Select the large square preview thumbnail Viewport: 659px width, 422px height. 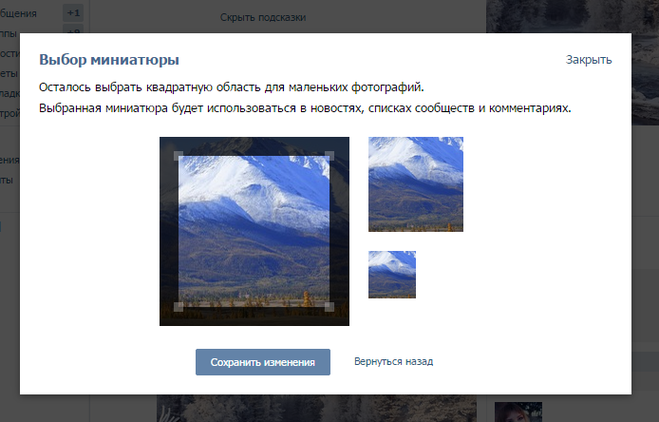coord(415,184)
